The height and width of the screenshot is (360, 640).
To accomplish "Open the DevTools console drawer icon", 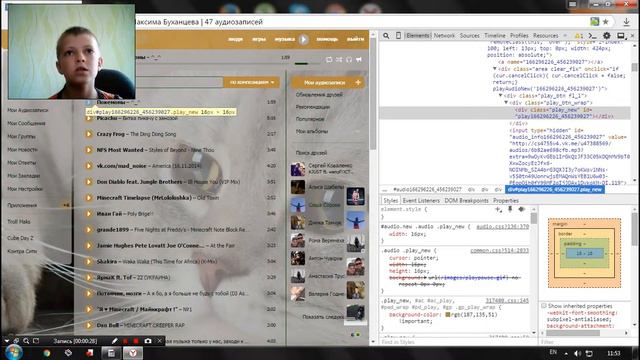I will click(592, 36).
